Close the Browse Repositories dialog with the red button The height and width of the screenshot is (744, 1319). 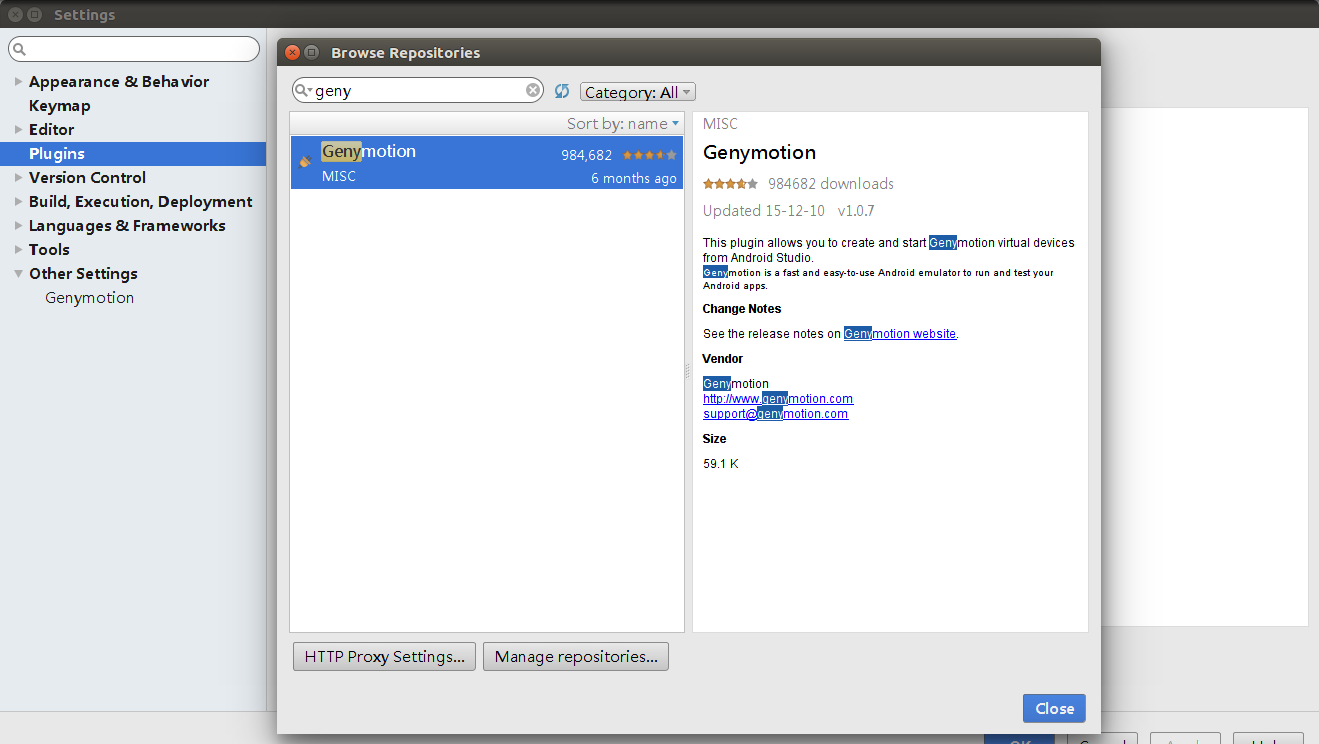(x=292, y=53)
